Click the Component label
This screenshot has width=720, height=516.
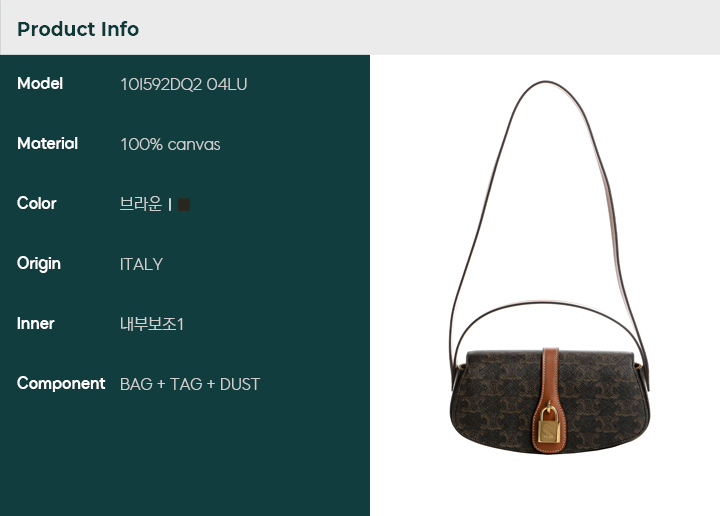tap(61, 383)
